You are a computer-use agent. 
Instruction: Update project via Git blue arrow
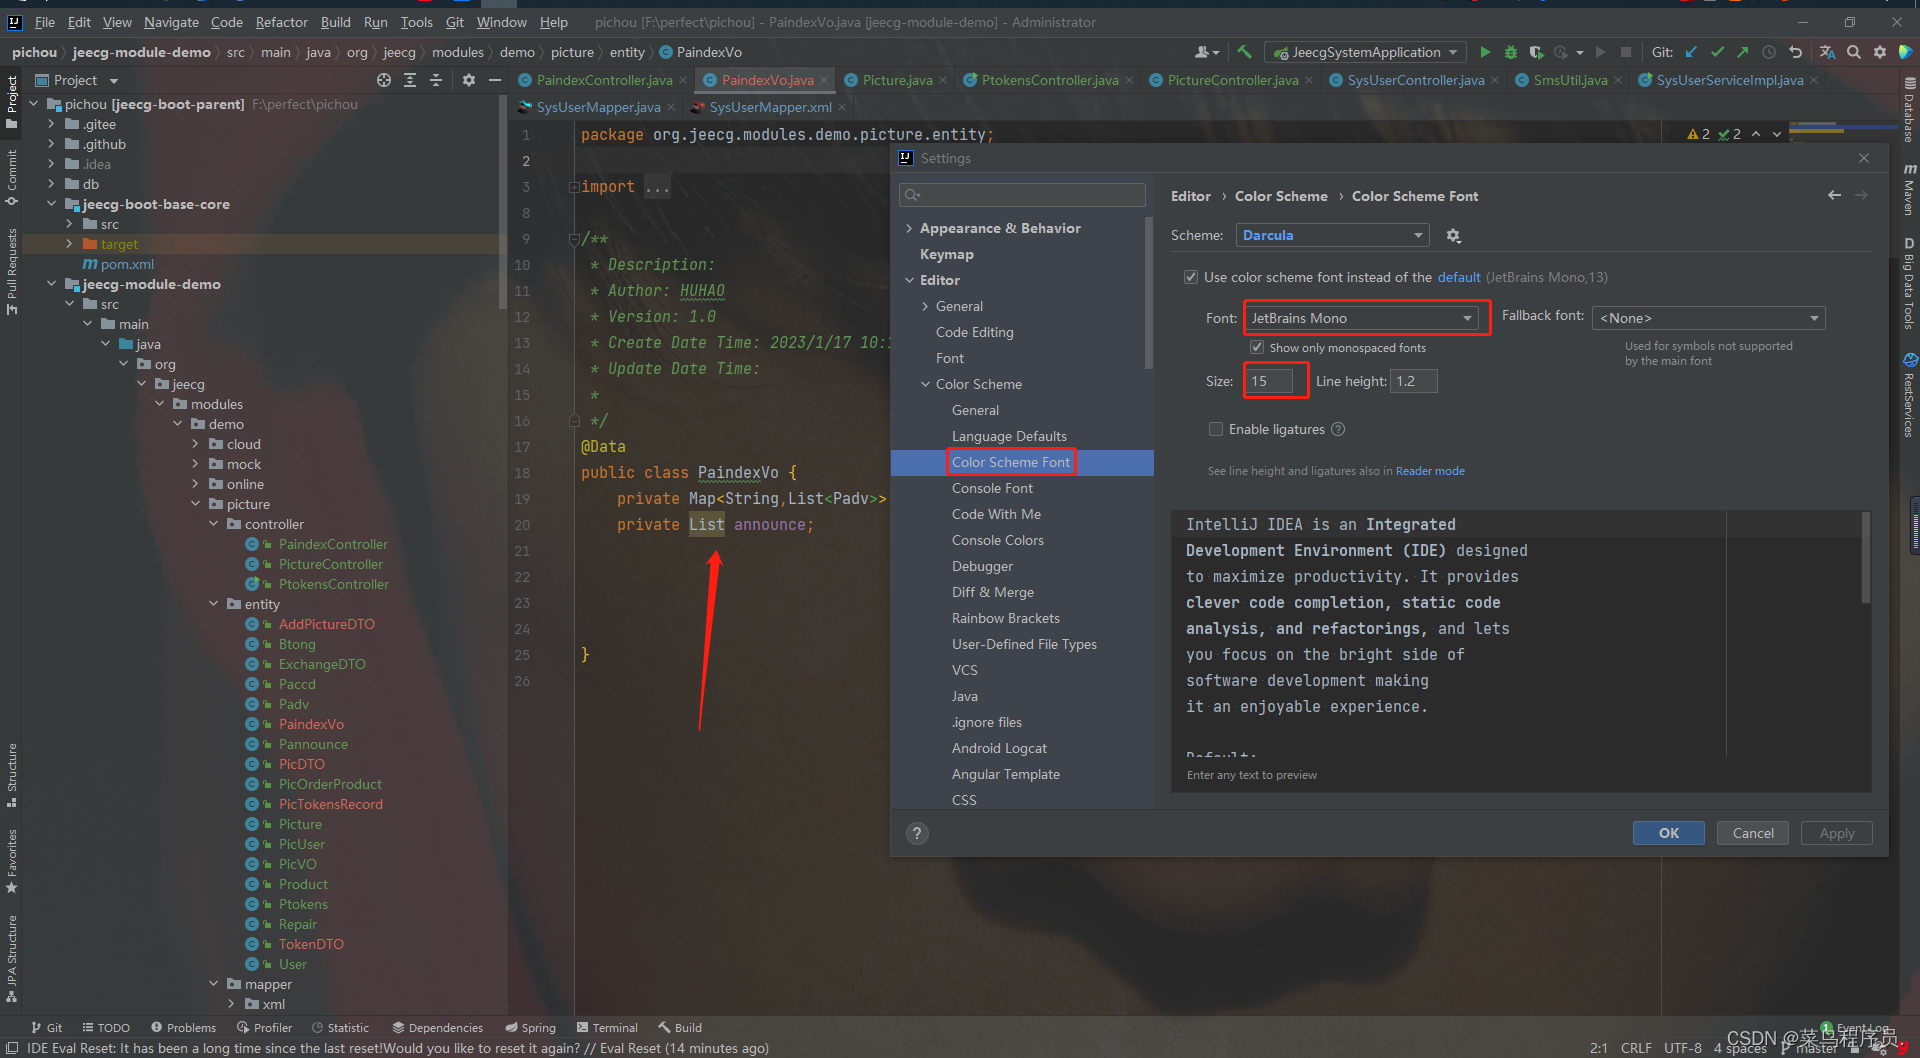(1691, 52)
